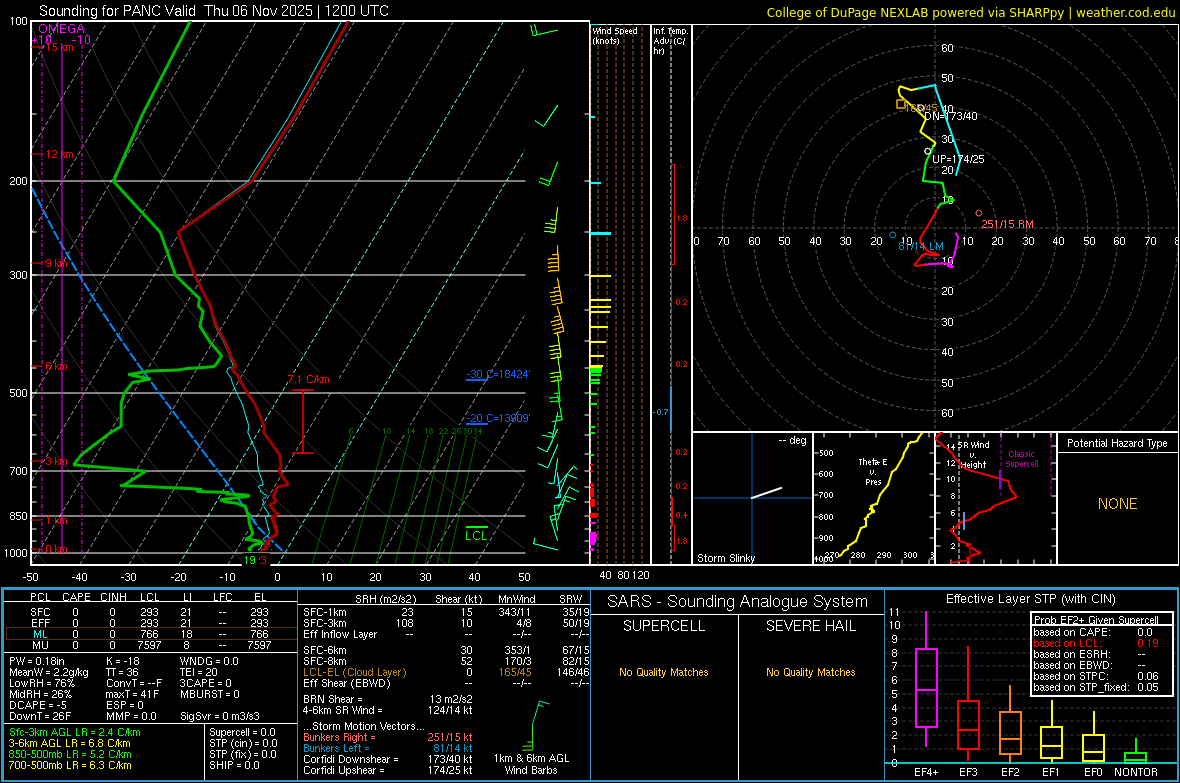Screen dimensions: 1180x783
Task: Click the 'K = -18' index value
Action: click(123, 661)
